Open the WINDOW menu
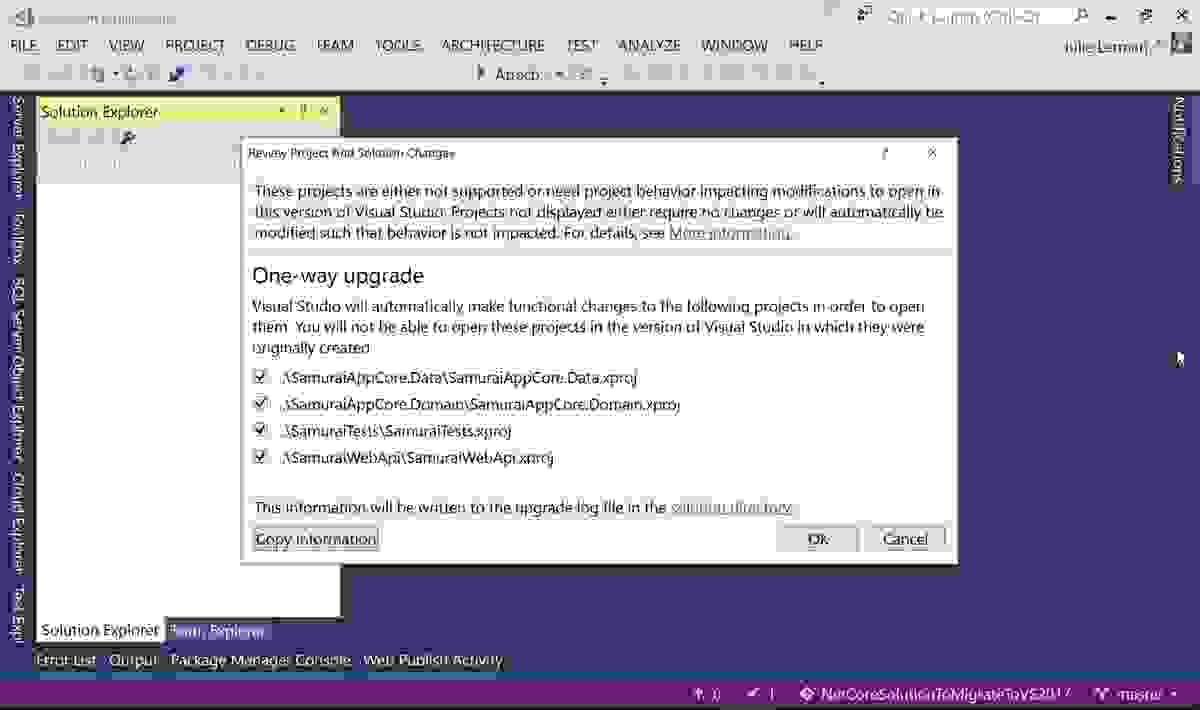Image resolution: width=1200 pixels, height=710 pixels. pyautogui.click(x=734, y=45)
